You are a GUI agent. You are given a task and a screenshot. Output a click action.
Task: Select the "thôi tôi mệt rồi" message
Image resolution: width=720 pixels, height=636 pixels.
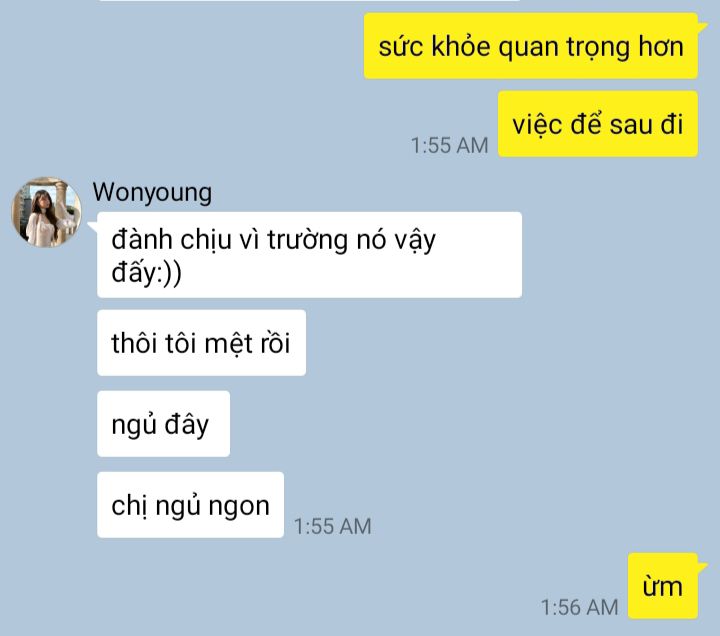pos(201,343)
